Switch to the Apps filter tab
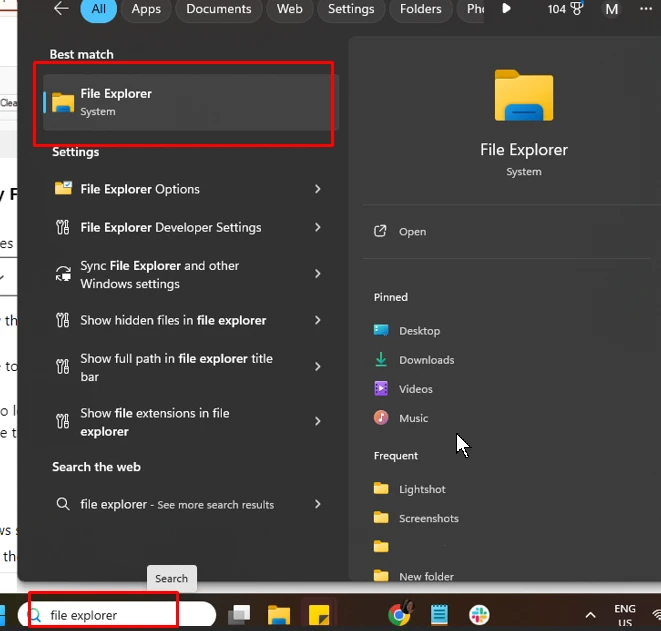 click(x=146, y=9)
